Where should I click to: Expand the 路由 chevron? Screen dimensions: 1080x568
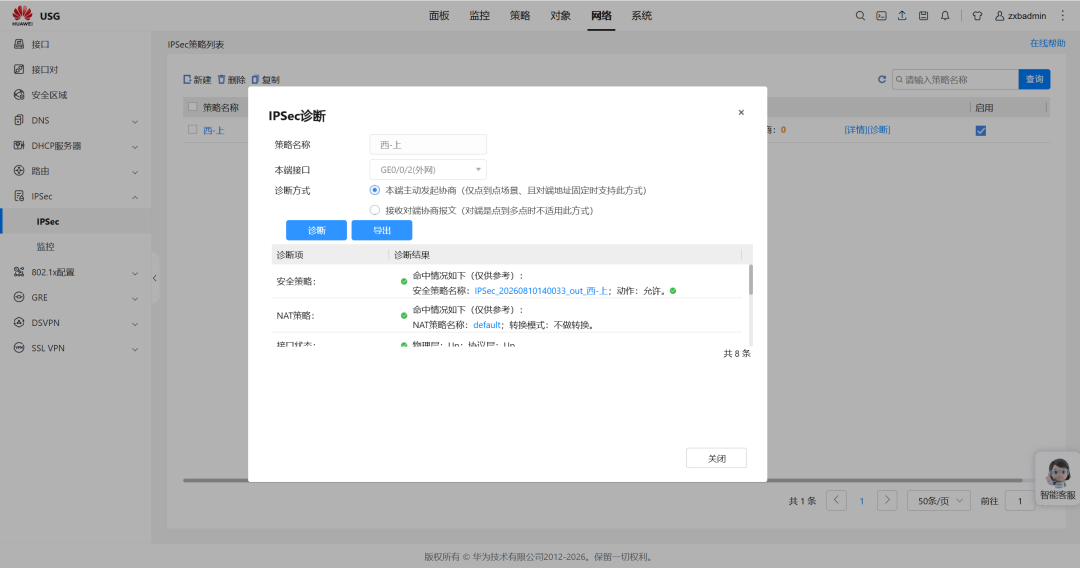pos(135,172)
